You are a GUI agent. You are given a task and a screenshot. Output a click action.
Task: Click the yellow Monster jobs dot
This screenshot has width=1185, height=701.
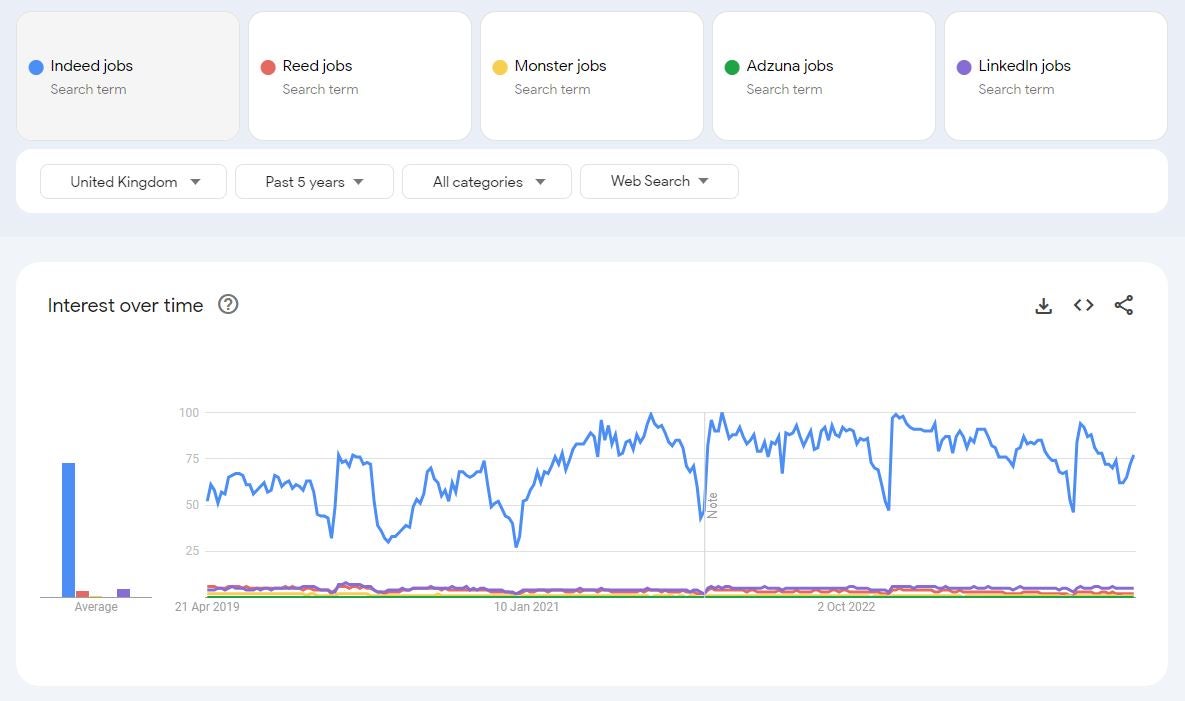(x=500, y=67)
